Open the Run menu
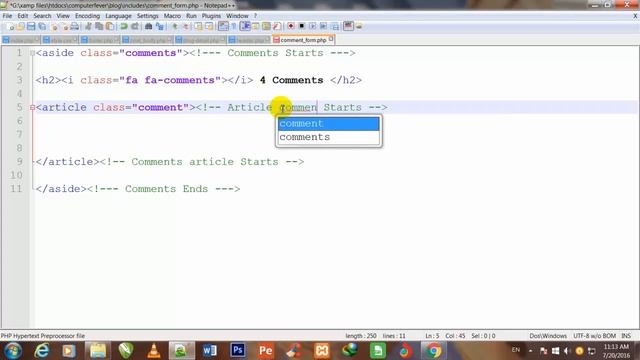 pyautogui.click(x=191, y=16)
